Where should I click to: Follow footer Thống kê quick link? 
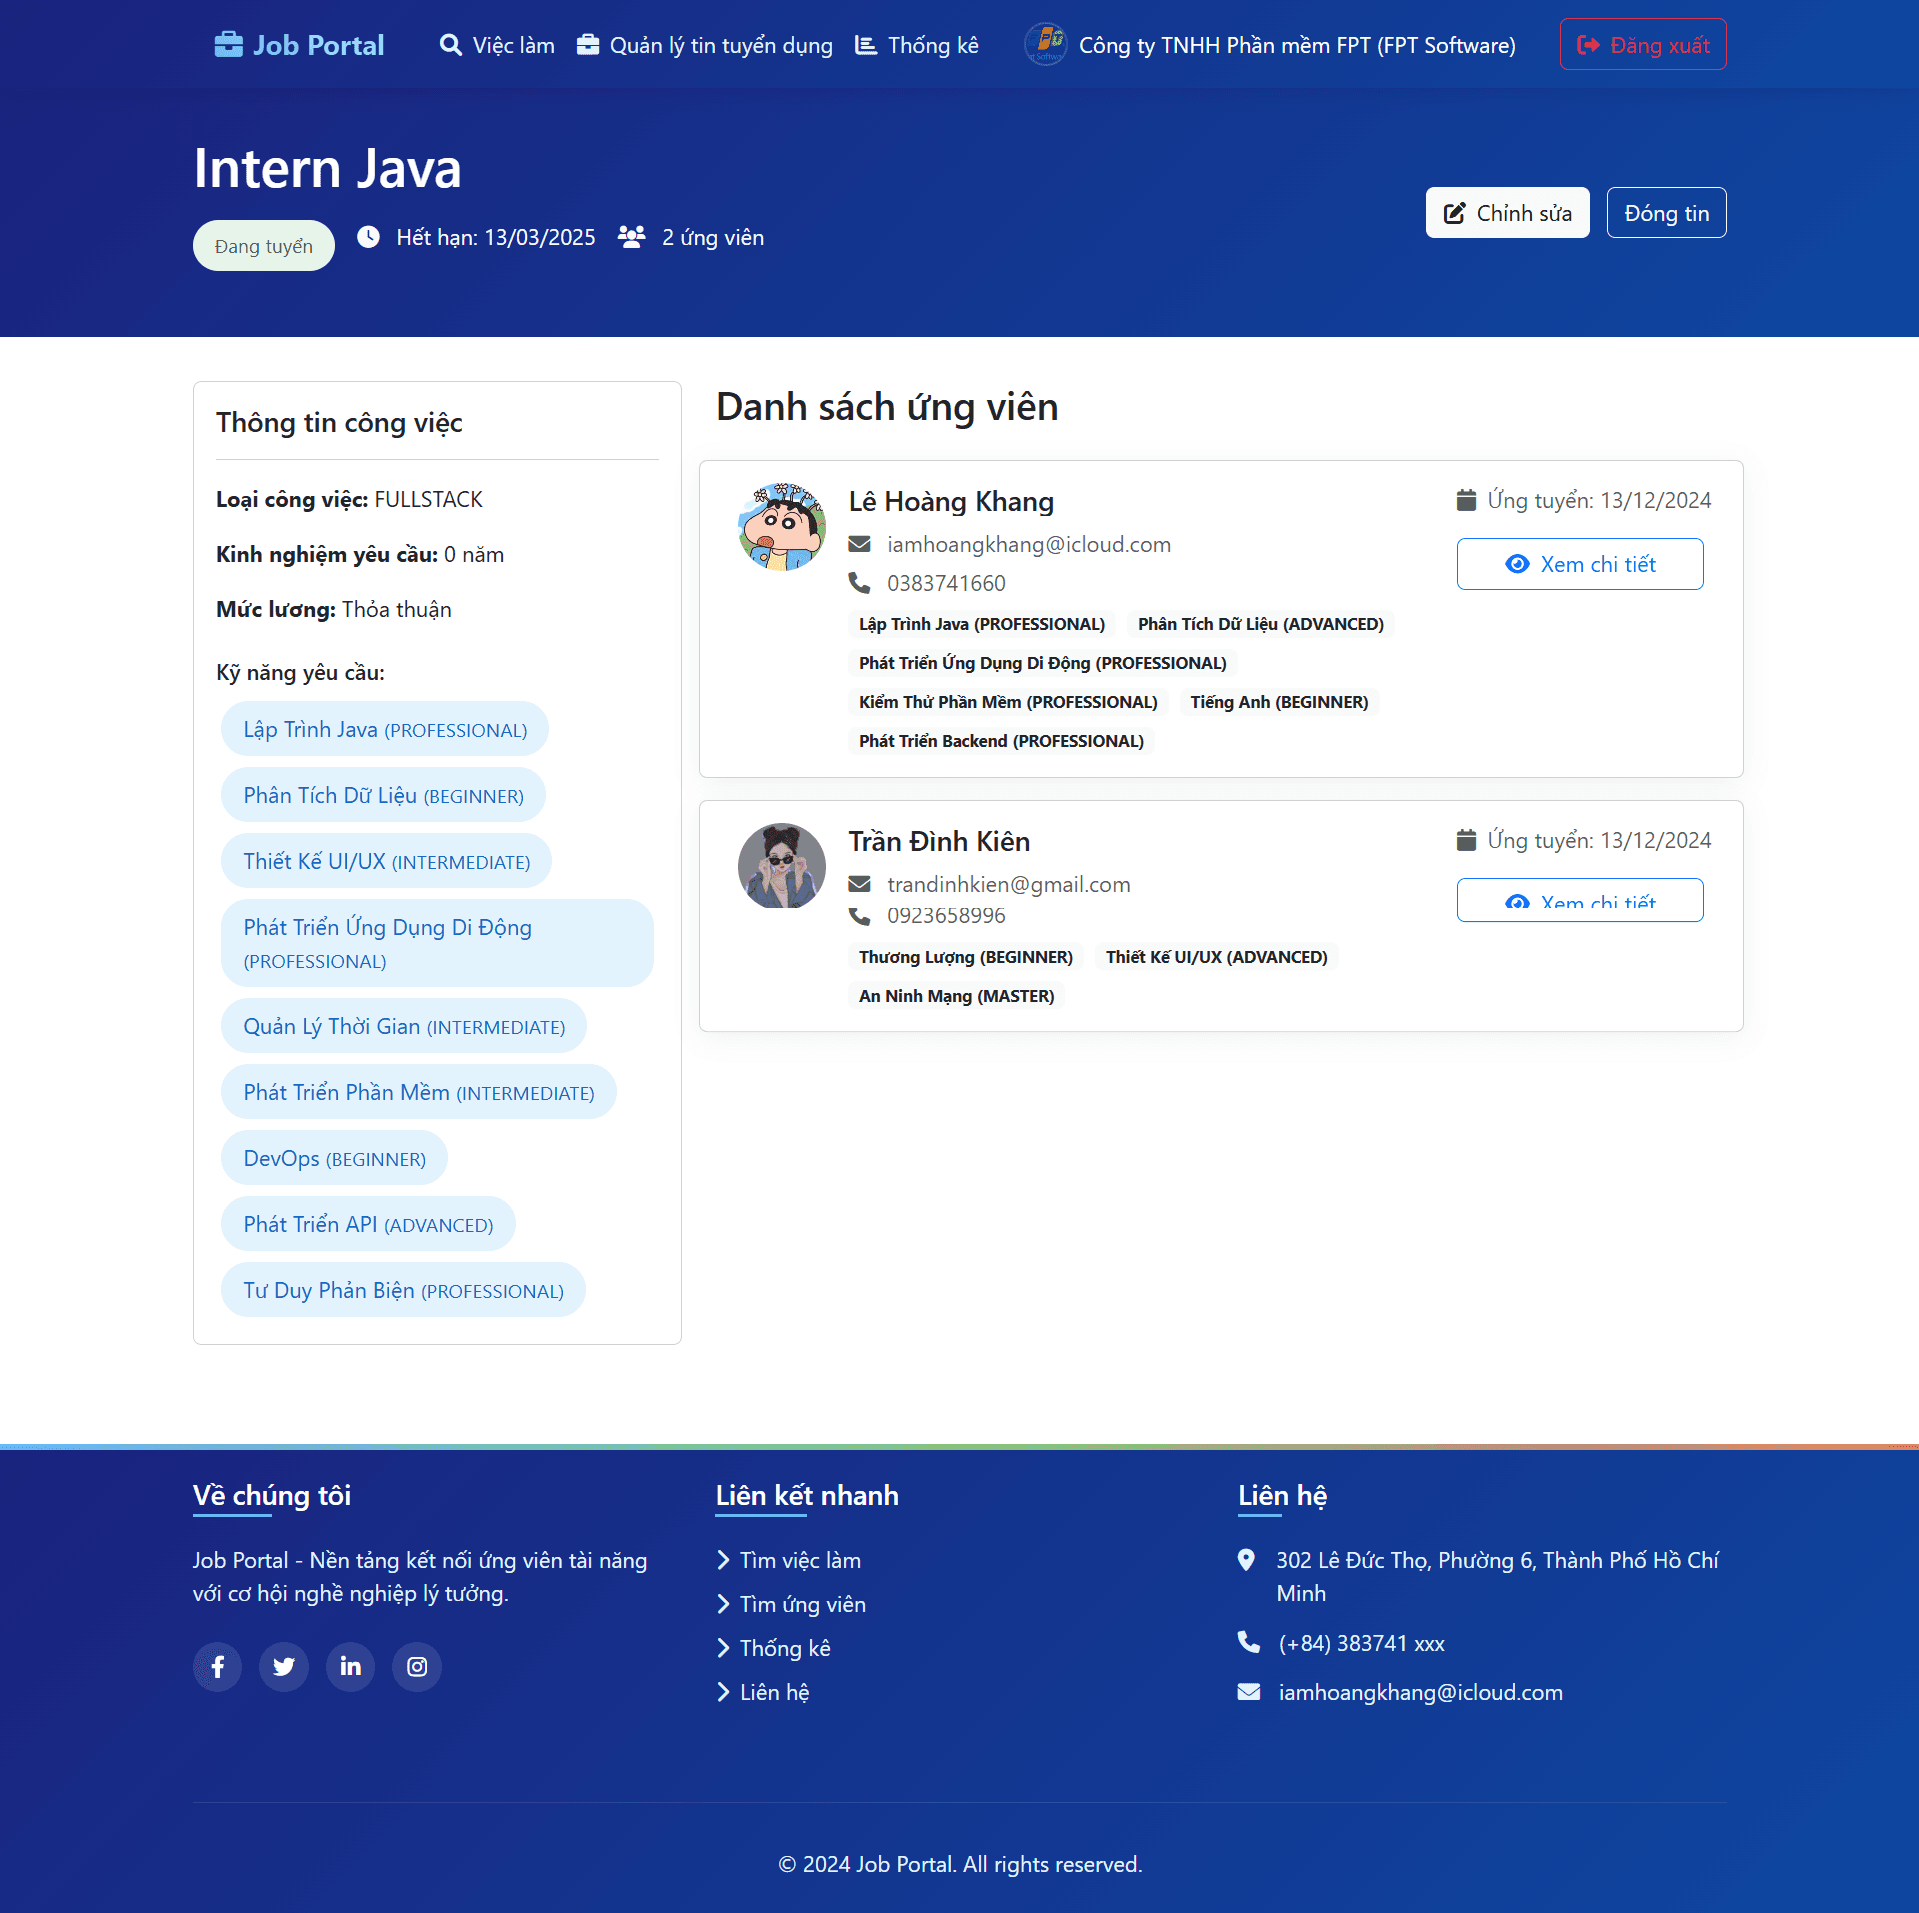pos(774,1648)
